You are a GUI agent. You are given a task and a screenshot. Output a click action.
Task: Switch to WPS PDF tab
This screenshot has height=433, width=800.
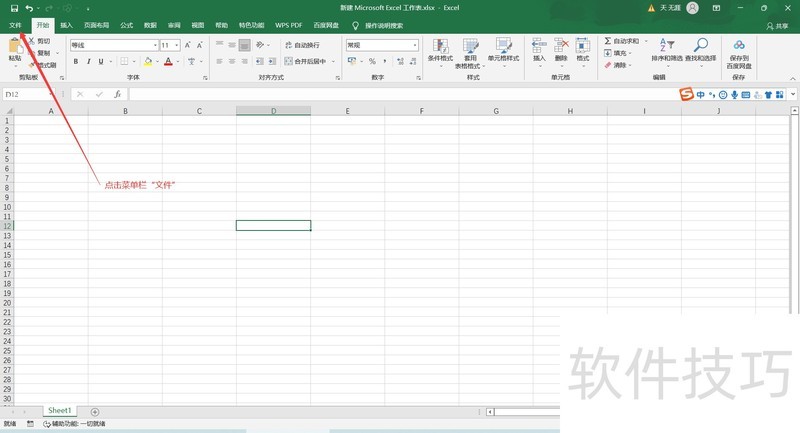(x=289, y=25)
